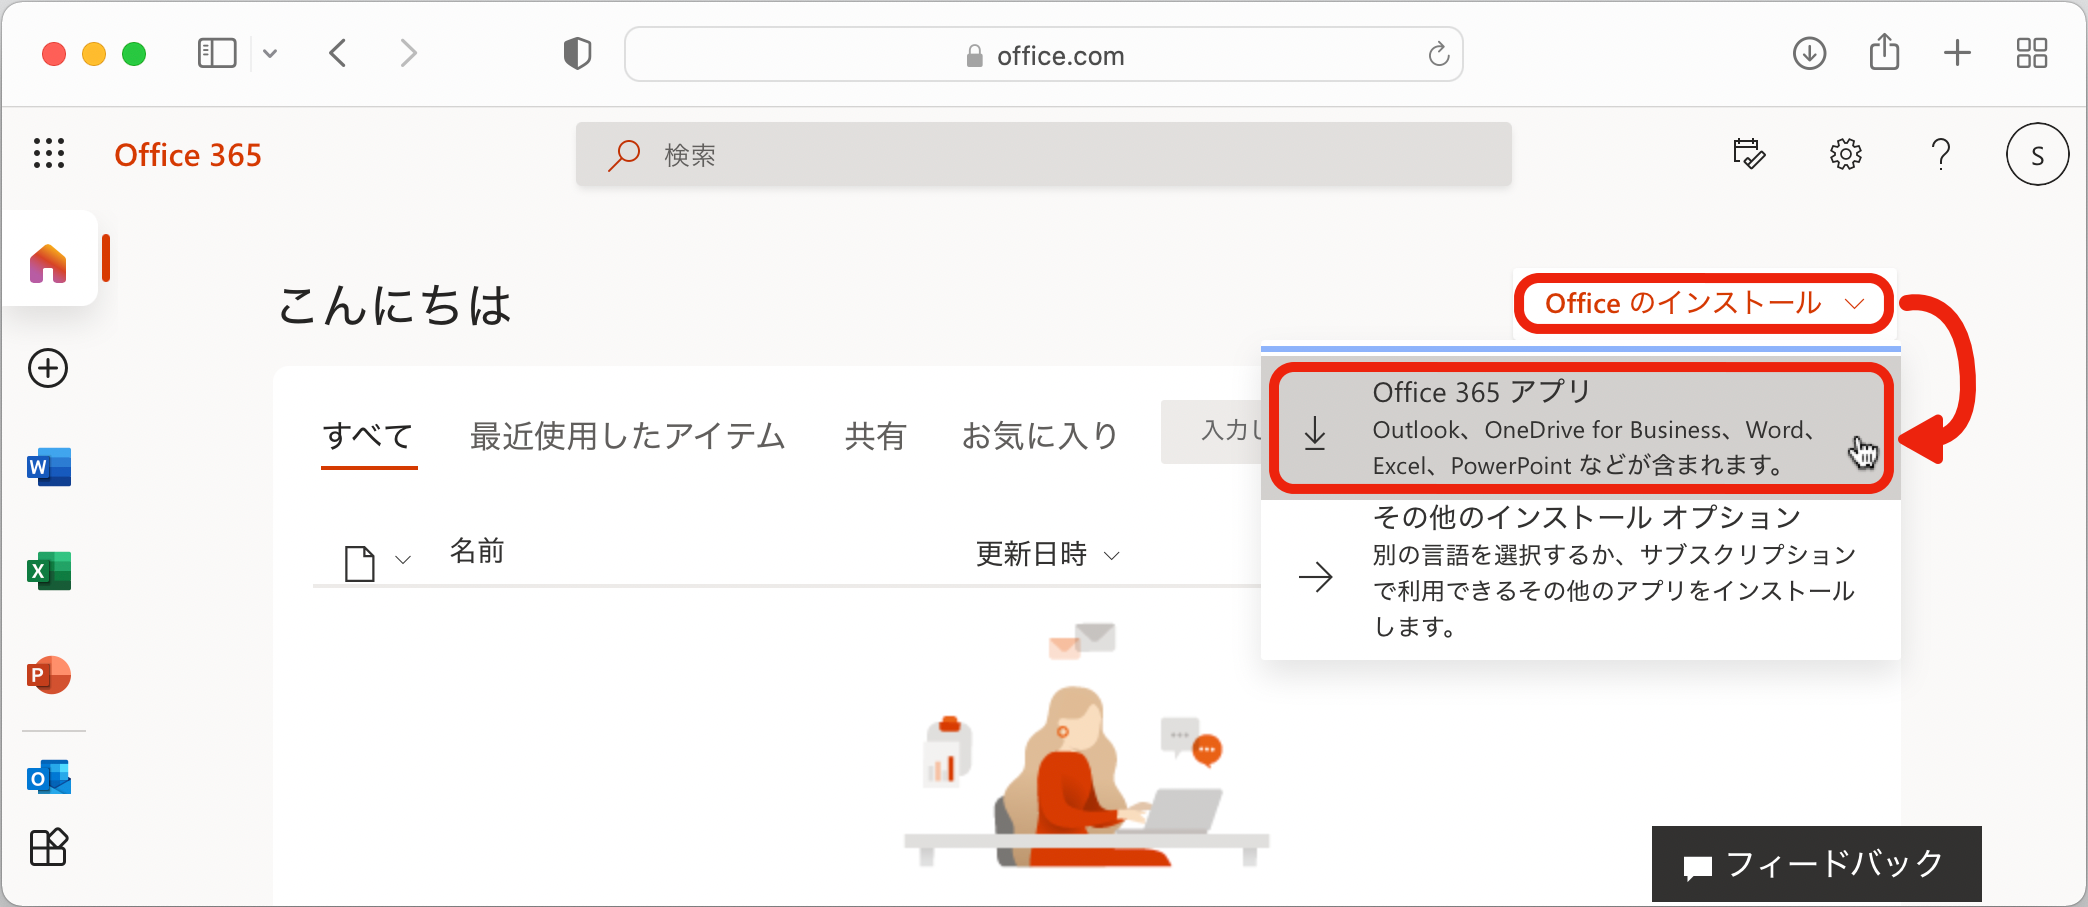Choose Office 365 アプリ install option
This screenshot has width=2088, height=907.
coord(1580,428)
